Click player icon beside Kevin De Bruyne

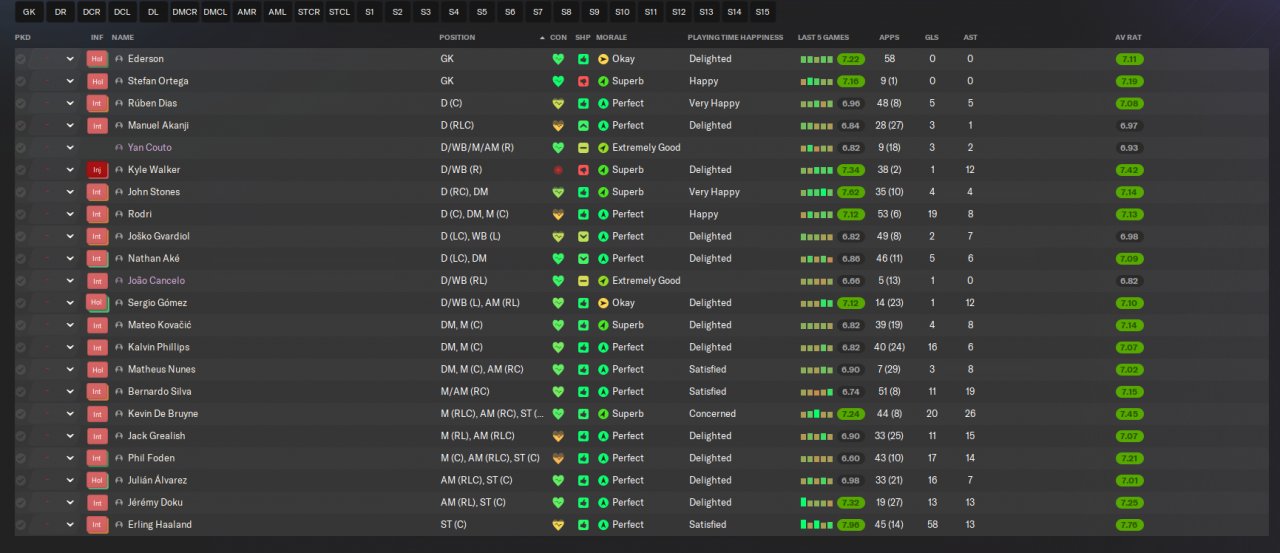tap(119, 414)
